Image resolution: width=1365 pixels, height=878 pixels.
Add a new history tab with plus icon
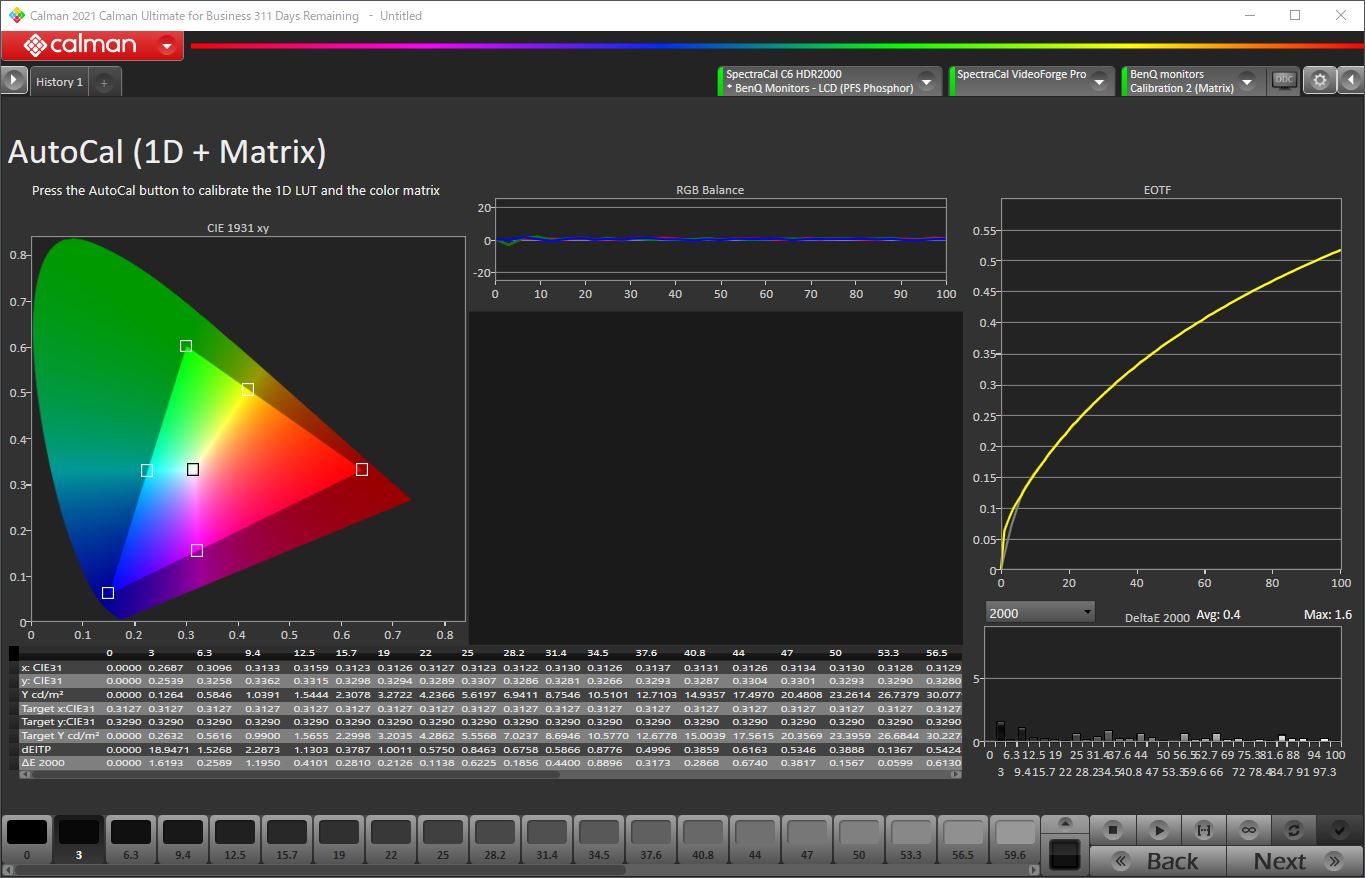[x=104, y=83]
